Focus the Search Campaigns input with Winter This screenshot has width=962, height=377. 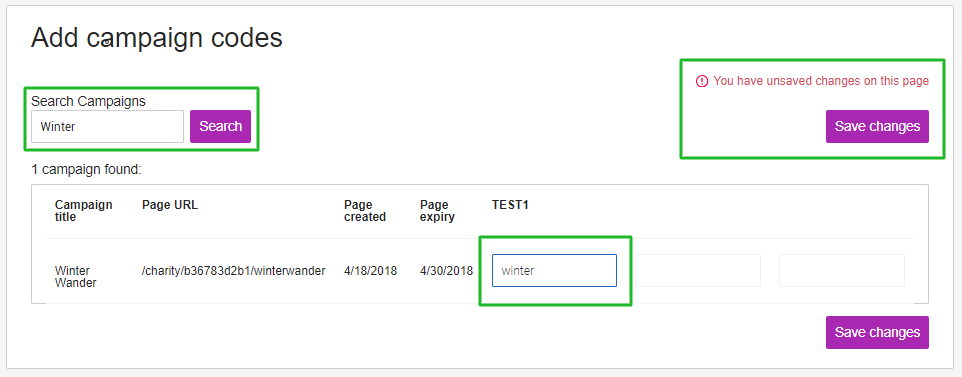[107, 126]
